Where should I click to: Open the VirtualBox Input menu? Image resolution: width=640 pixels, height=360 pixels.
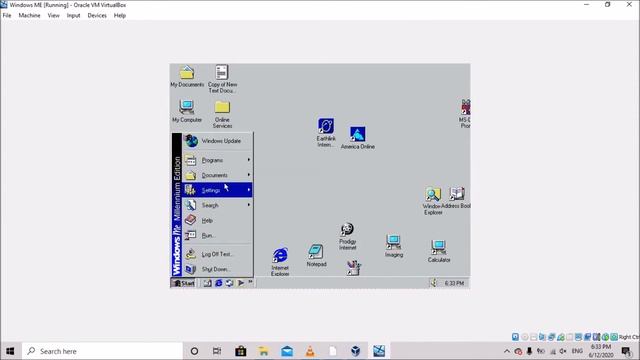tap(73, 16)
